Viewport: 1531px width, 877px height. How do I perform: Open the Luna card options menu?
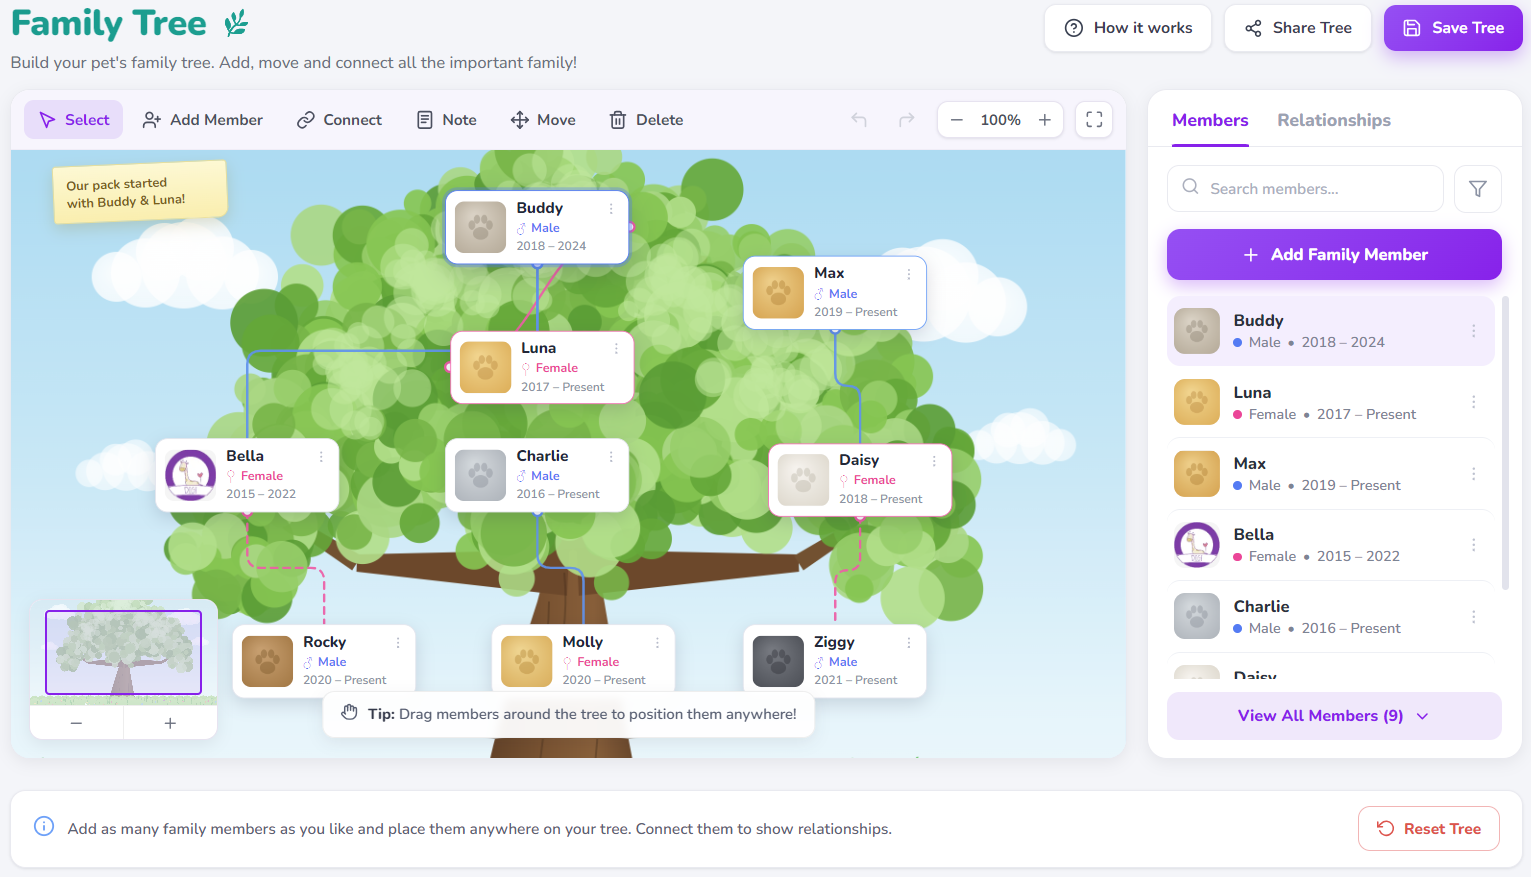click(616, 349)
